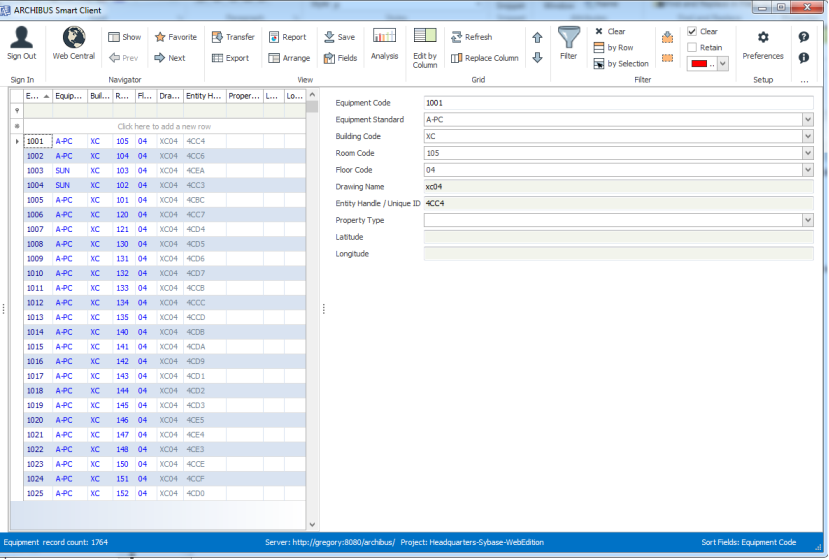Open Preferences via the gear icon
Viewport: 829px width, 560px height.
point(763,38)
